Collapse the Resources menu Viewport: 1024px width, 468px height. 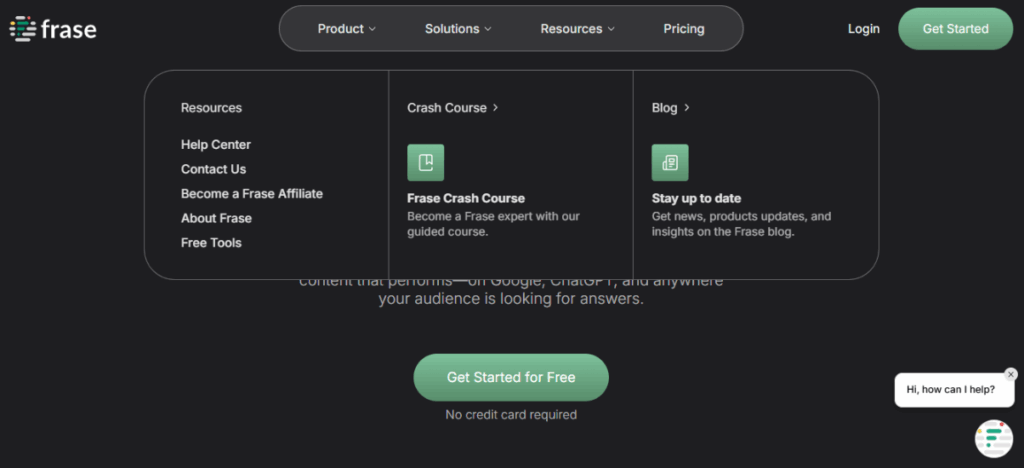click(577, 29)
